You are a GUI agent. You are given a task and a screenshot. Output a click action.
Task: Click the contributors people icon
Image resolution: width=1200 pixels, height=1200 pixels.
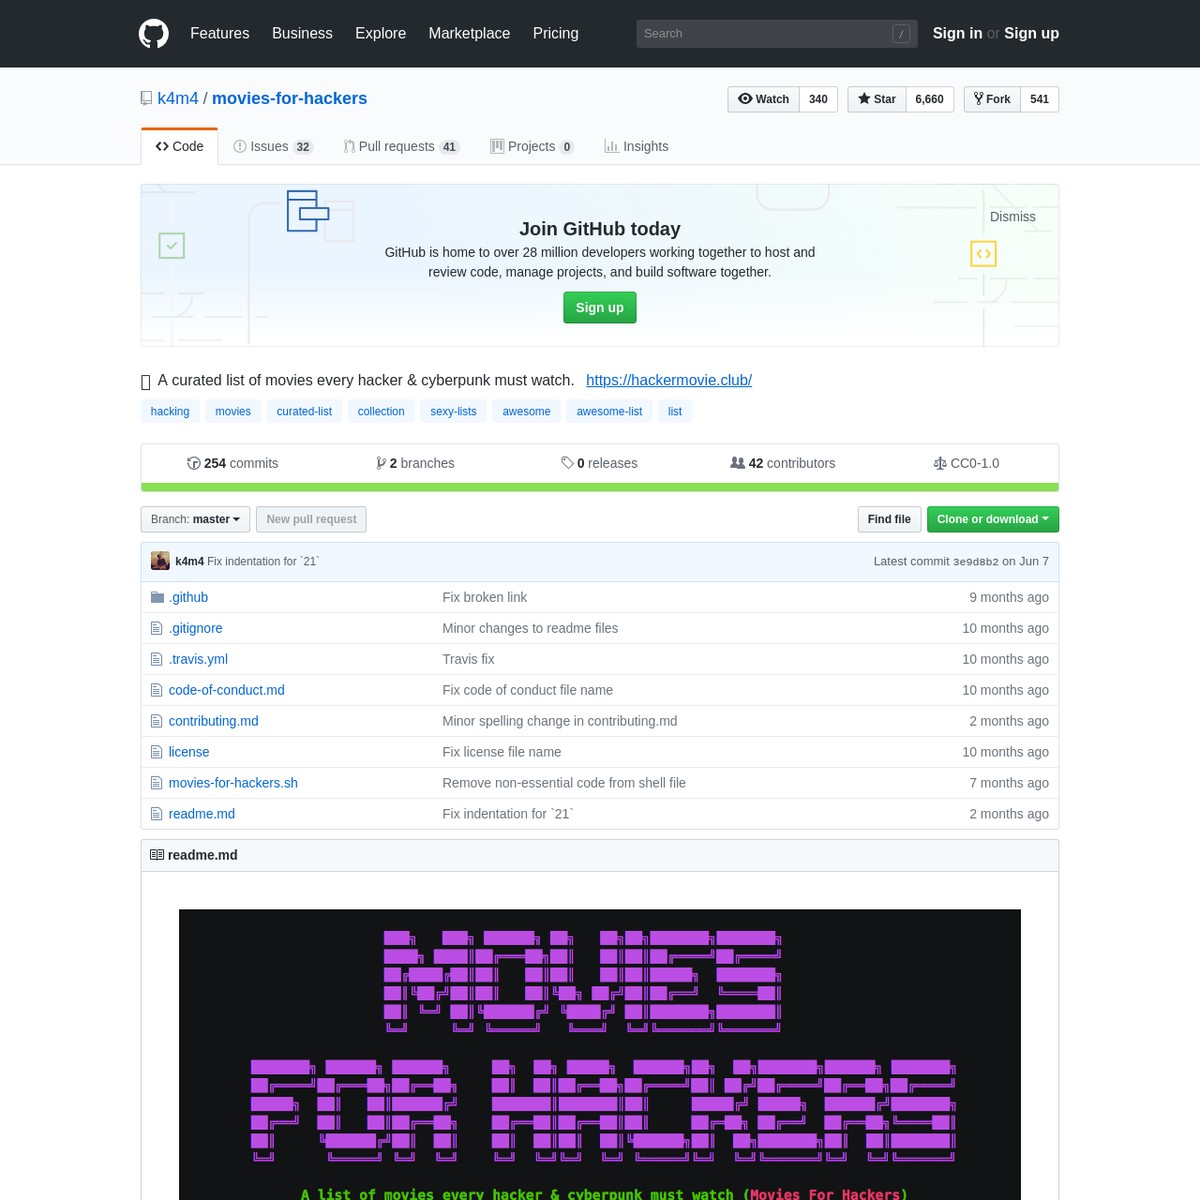(x=738, y=463)
